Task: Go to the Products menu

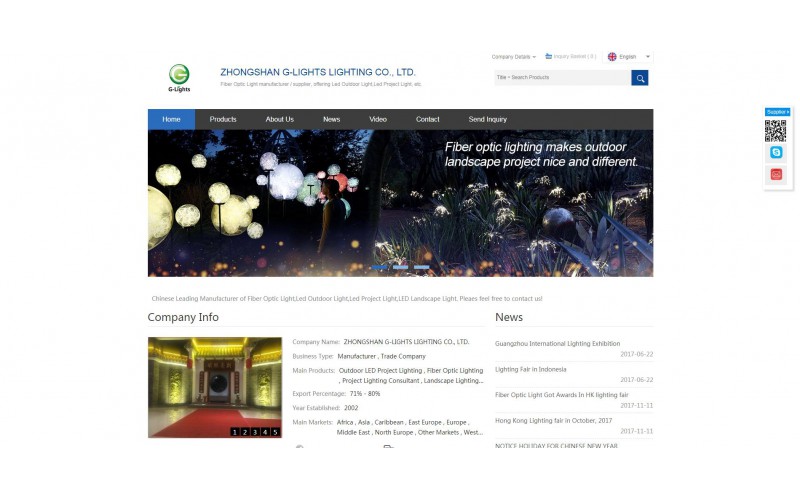Action: pos(223,119)
